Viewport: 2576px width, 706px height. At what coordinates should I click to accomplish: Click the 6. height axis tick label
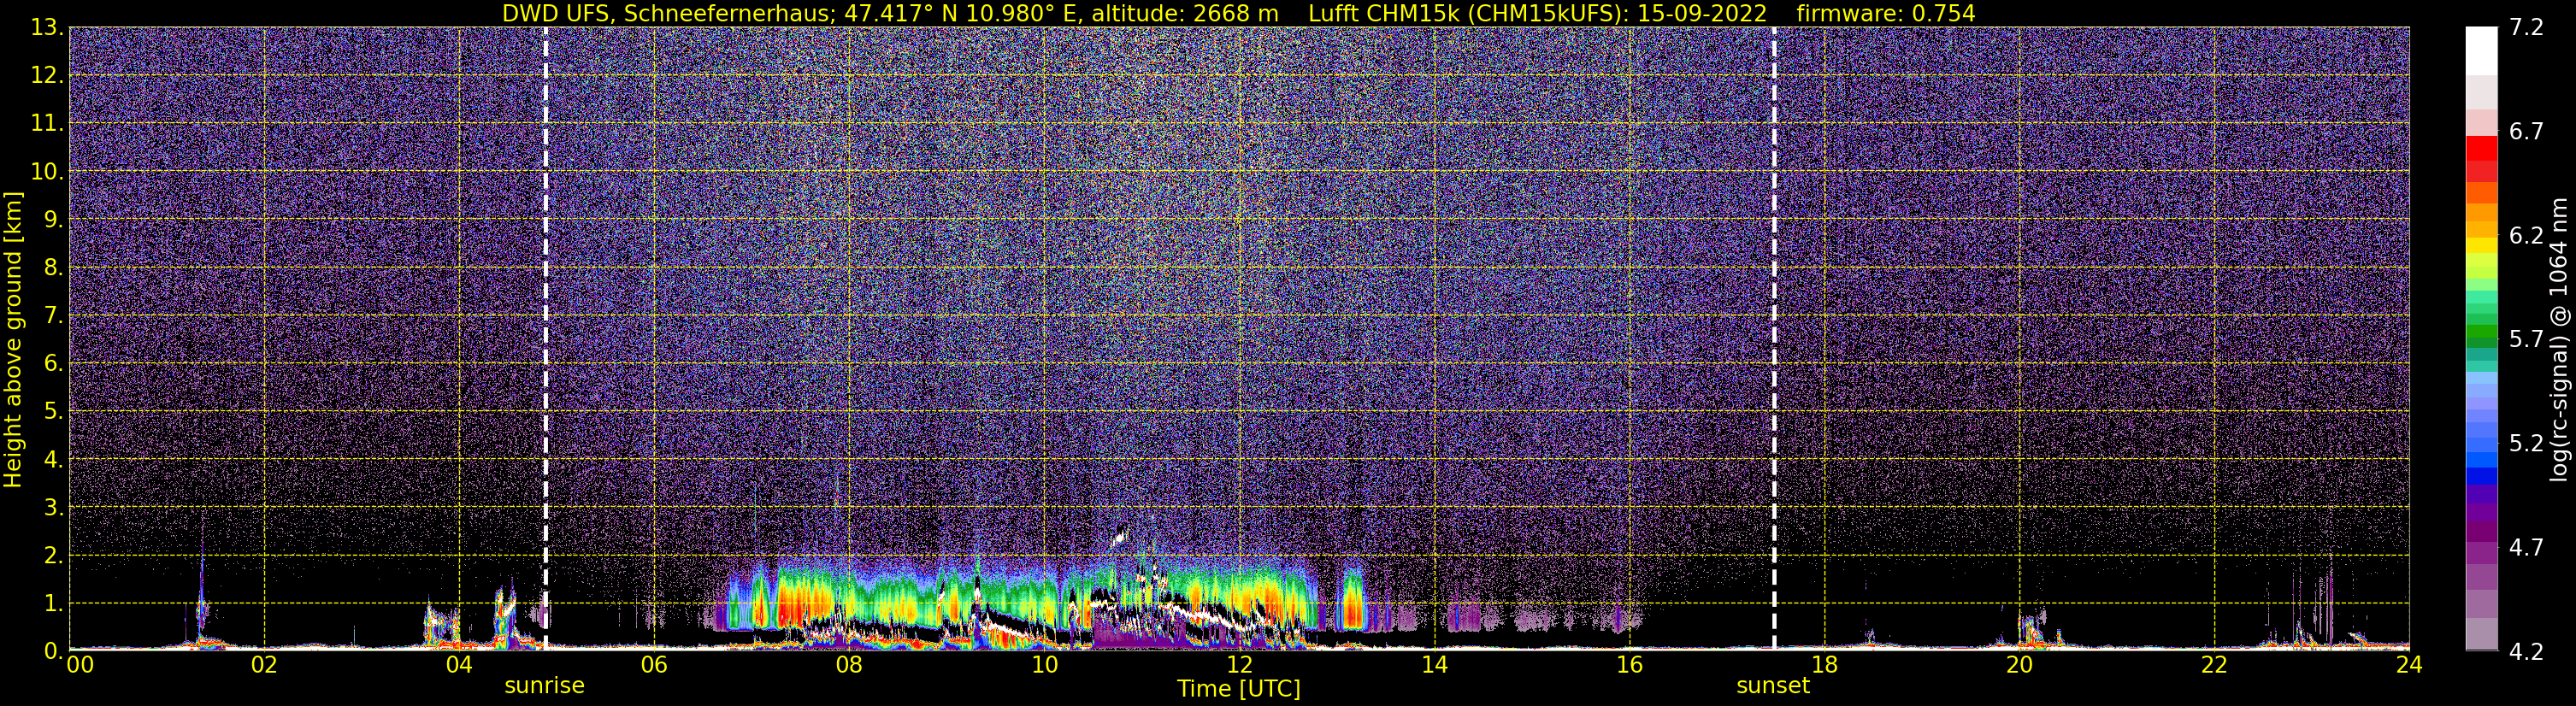pos(53,363)
